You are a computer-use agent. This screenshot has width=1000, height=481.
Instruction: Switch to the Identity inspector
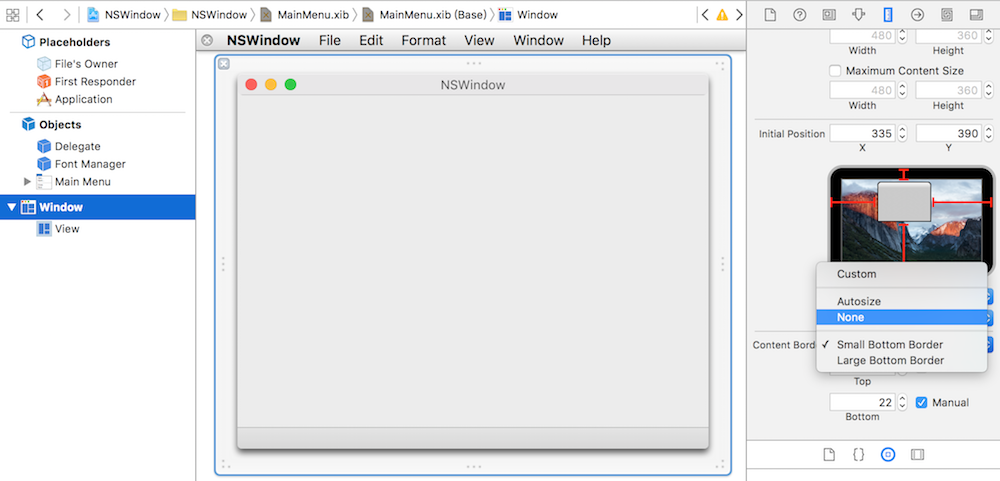tap(829, 15)
